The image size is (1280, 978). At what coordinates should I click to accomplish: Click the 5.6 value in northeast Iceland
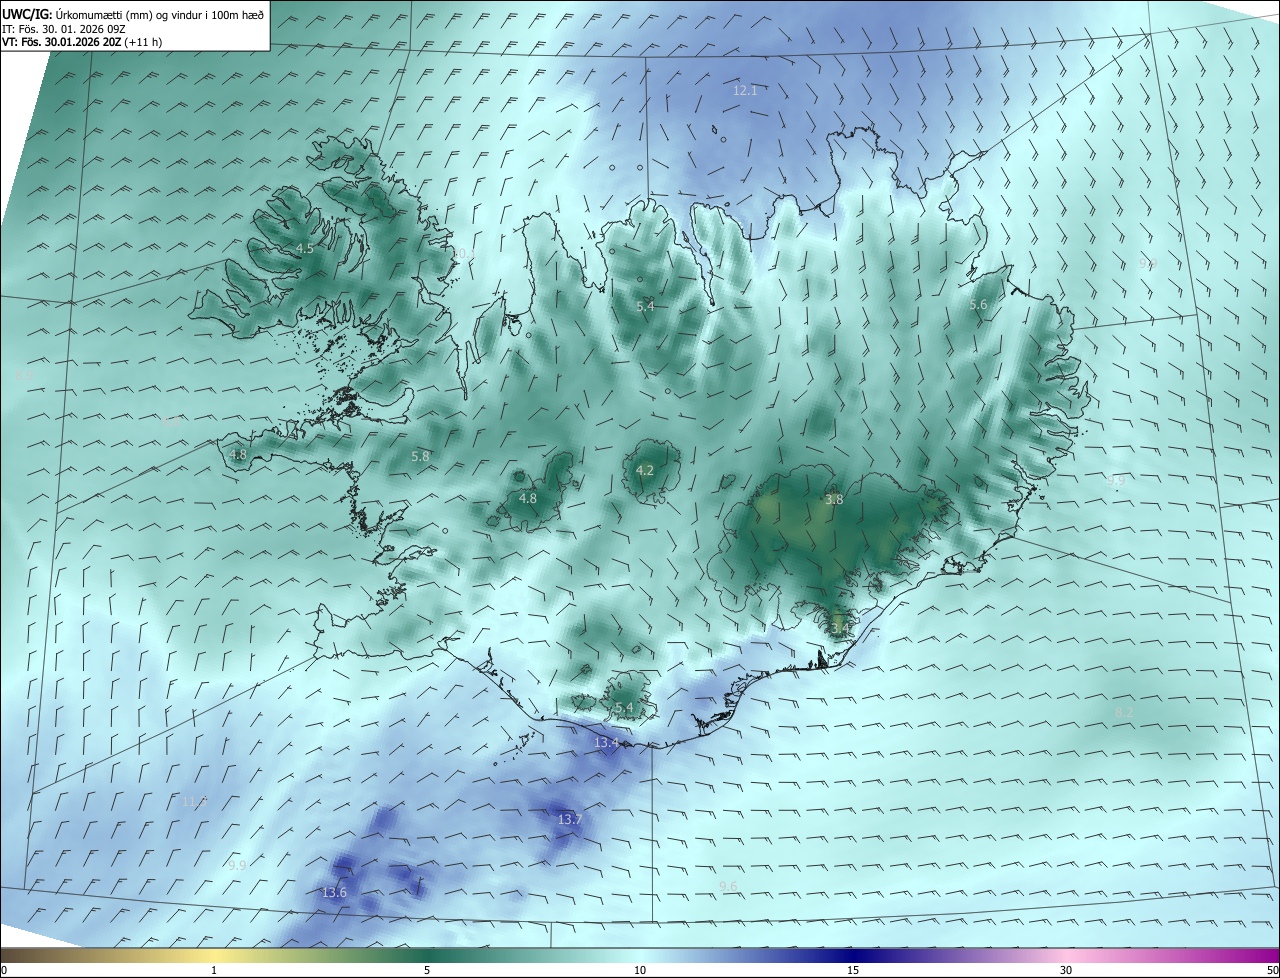(978, 304)
